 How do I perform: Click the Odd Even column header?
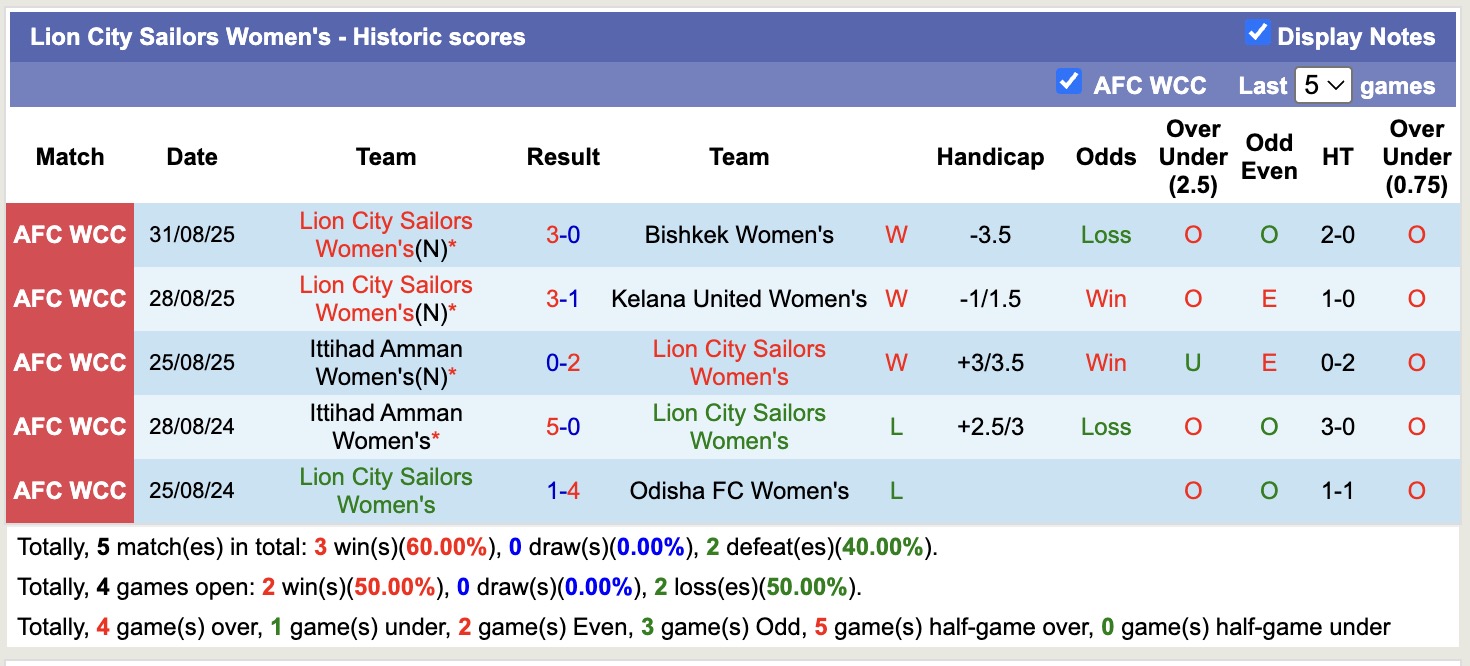tap(1269, 157)
